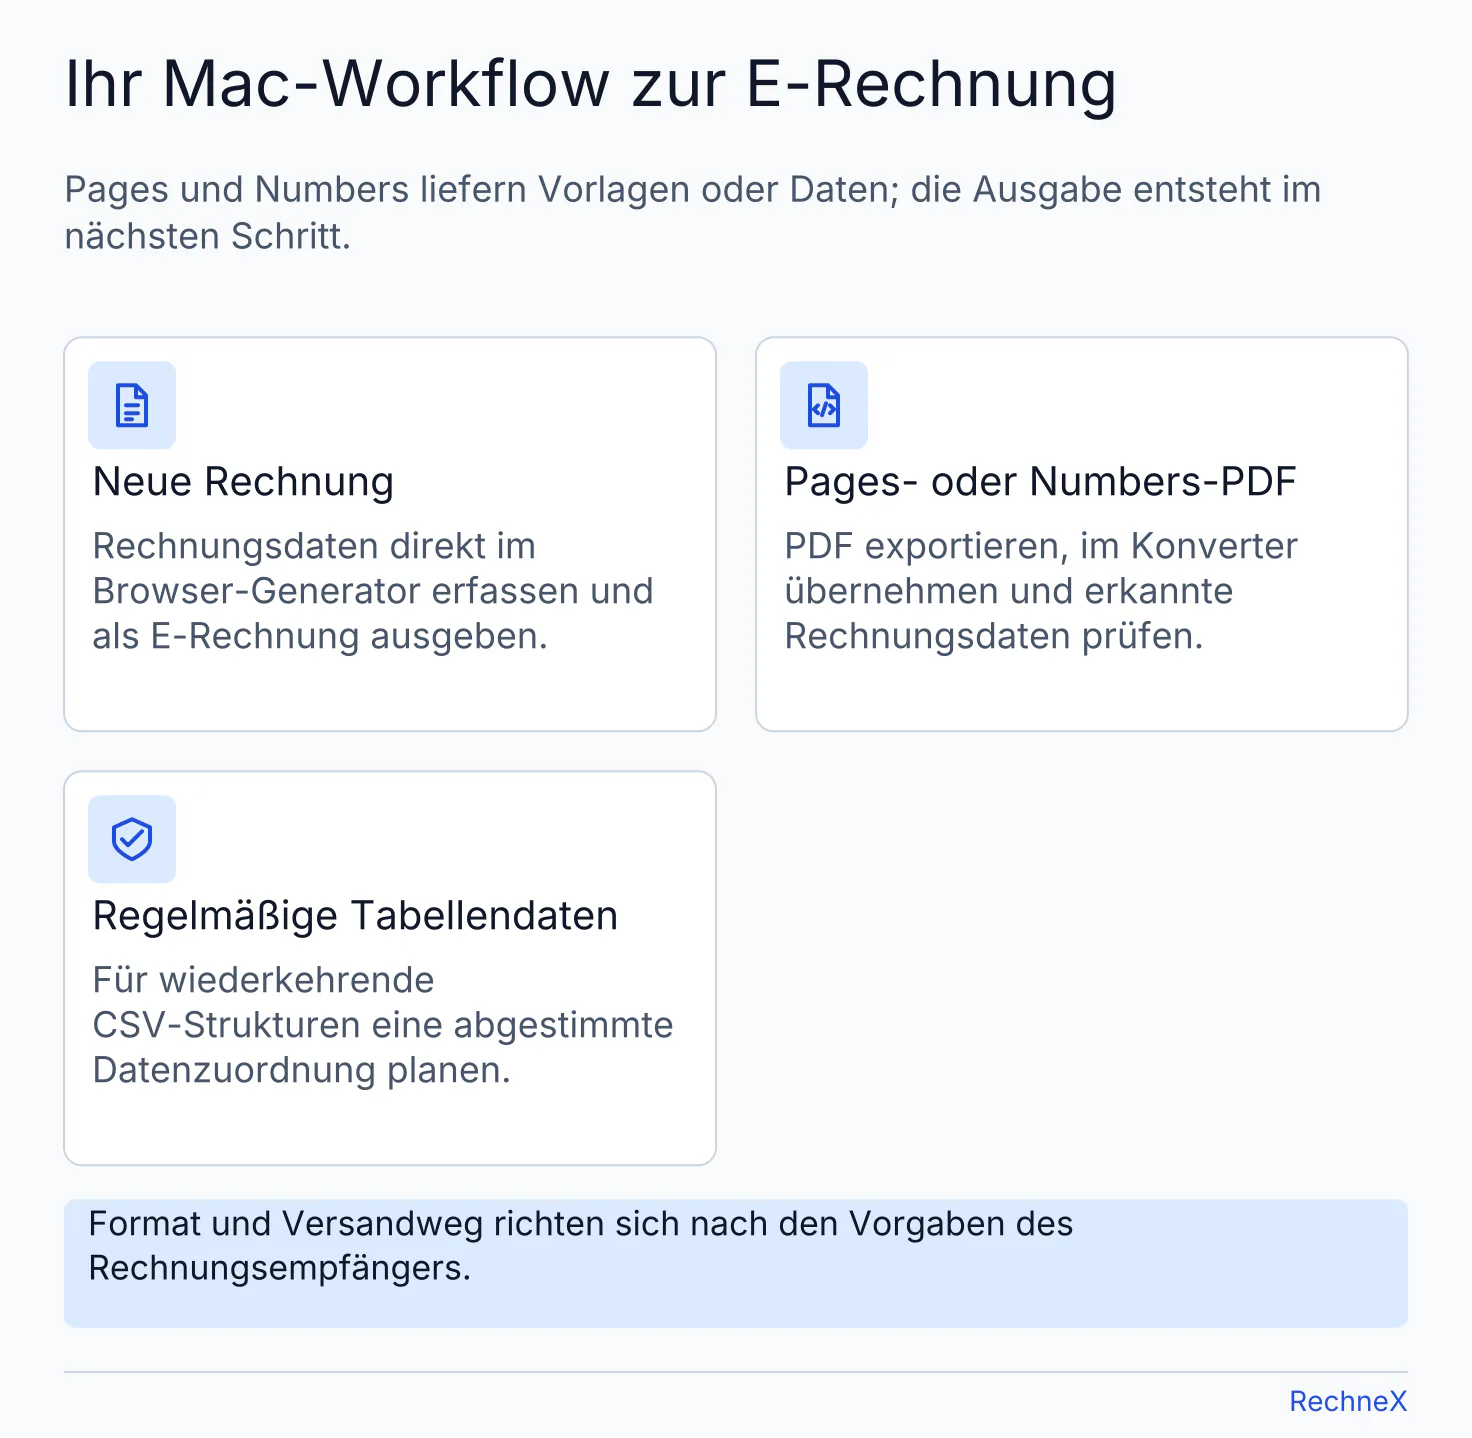Click the description Für wiederkehrende CSV-Strukturen
The image size is (1472, 1438).
(x=382, y=1025)
